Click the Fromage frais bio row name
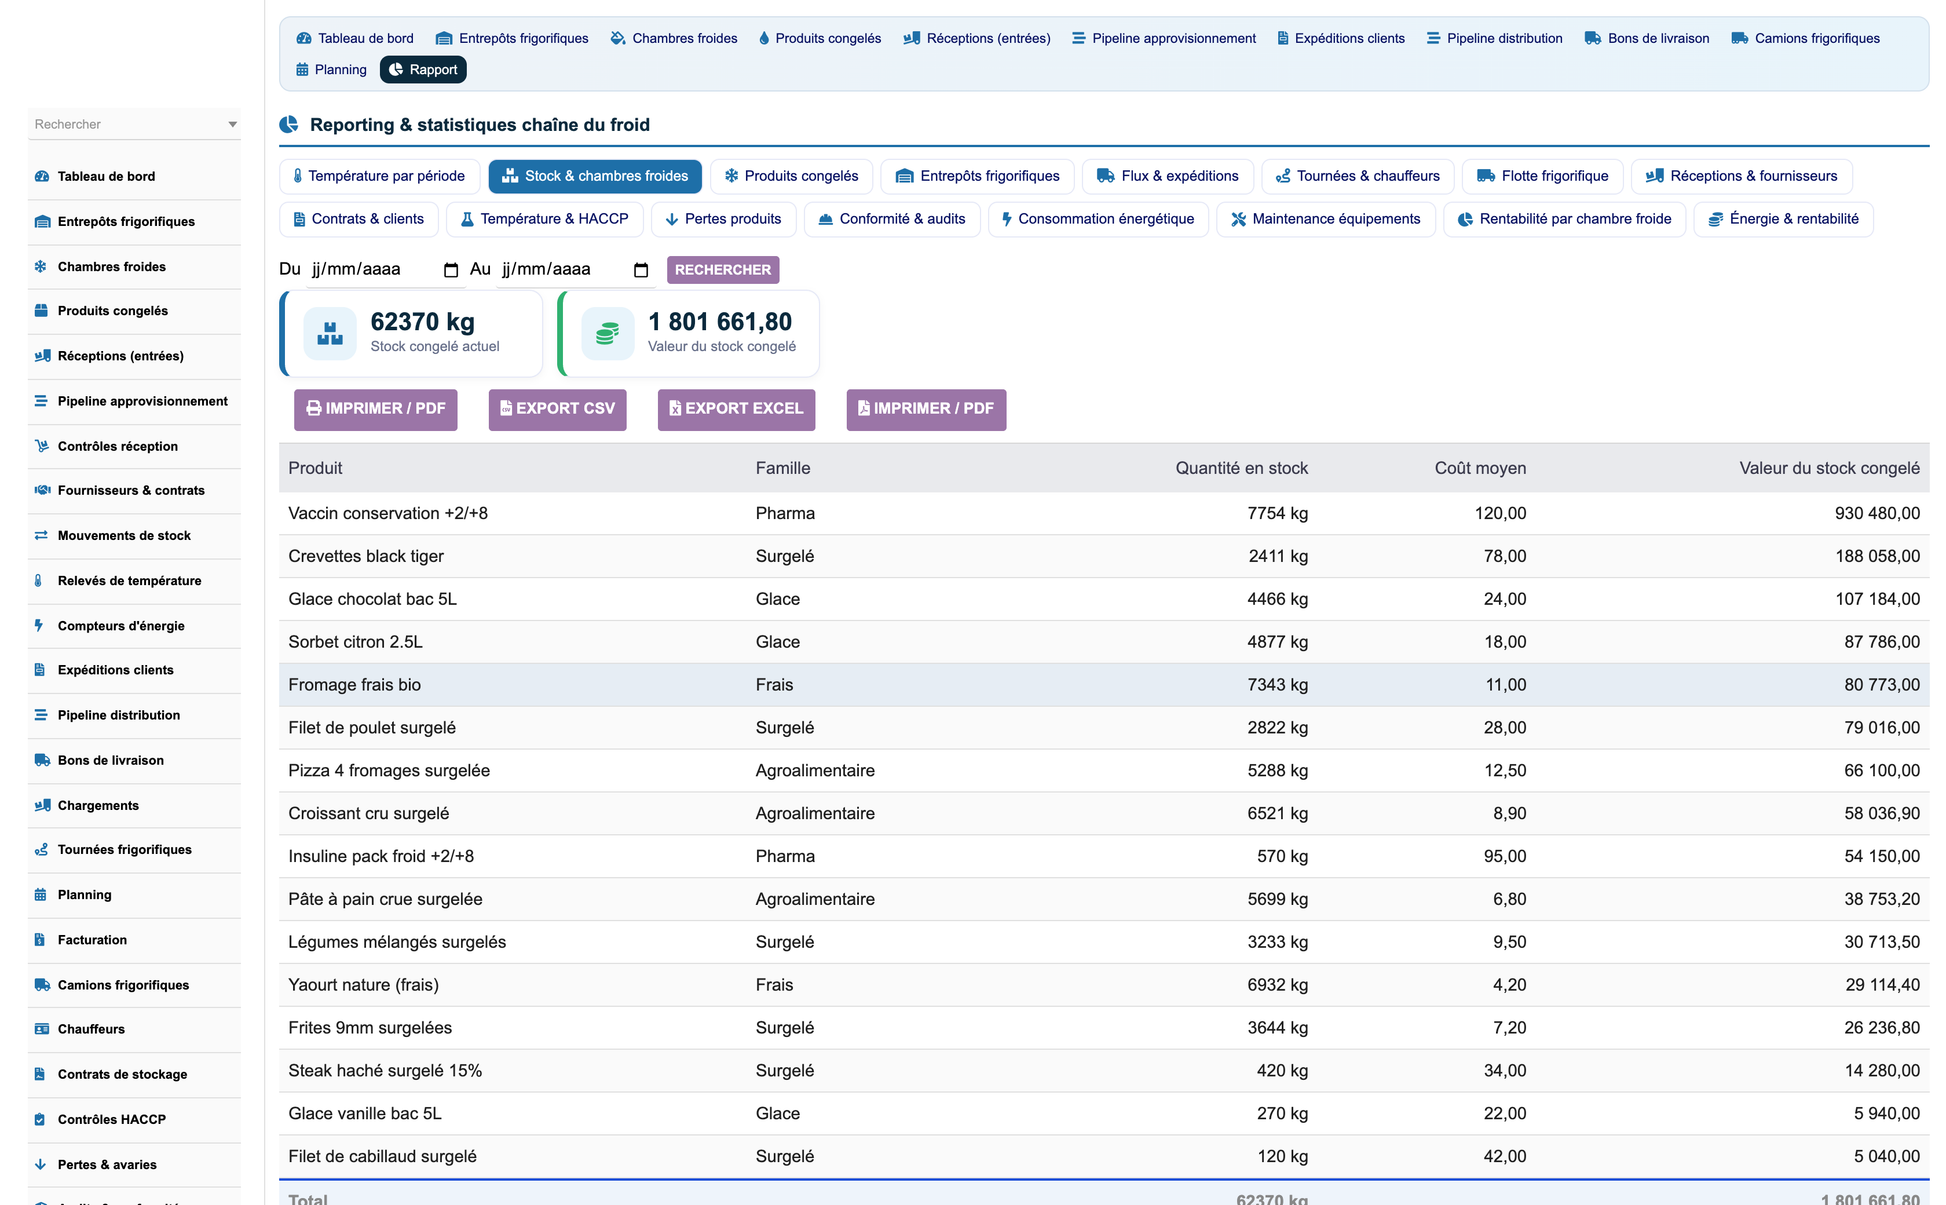This screenshot has width=1946, height=1205. tap(354, 685)
